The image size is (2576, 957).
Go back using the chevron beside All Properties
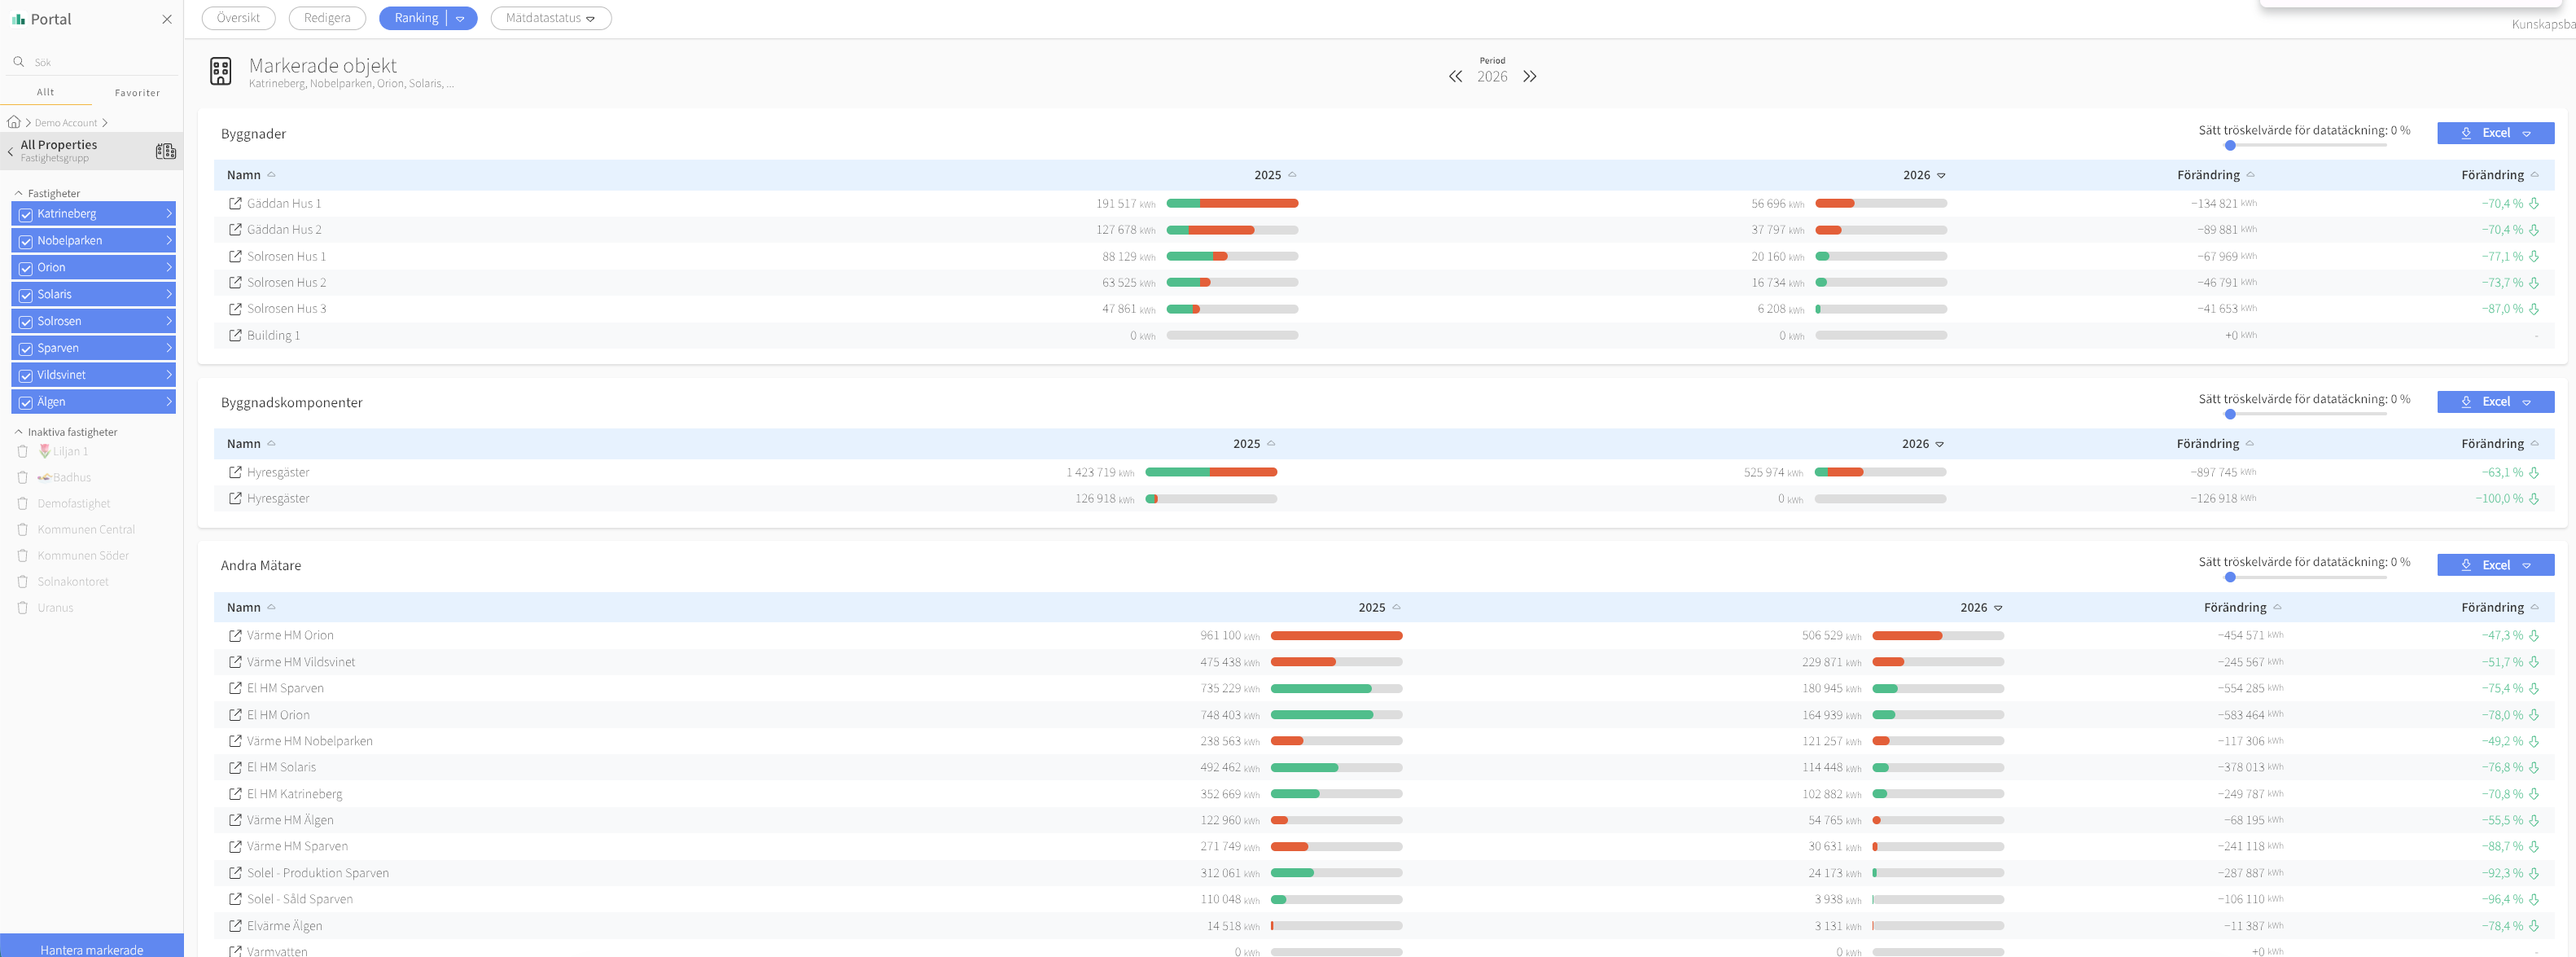(x=10, y=151)
